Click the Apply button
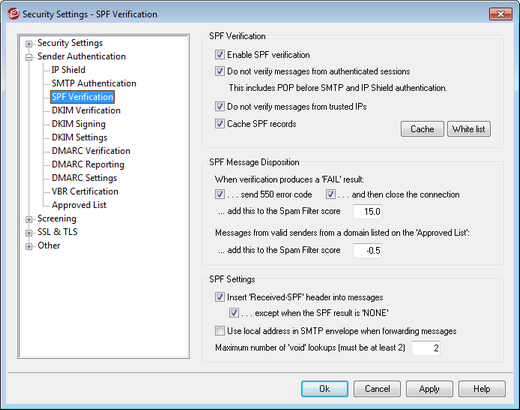520x410 pixels. pos(429,389)
